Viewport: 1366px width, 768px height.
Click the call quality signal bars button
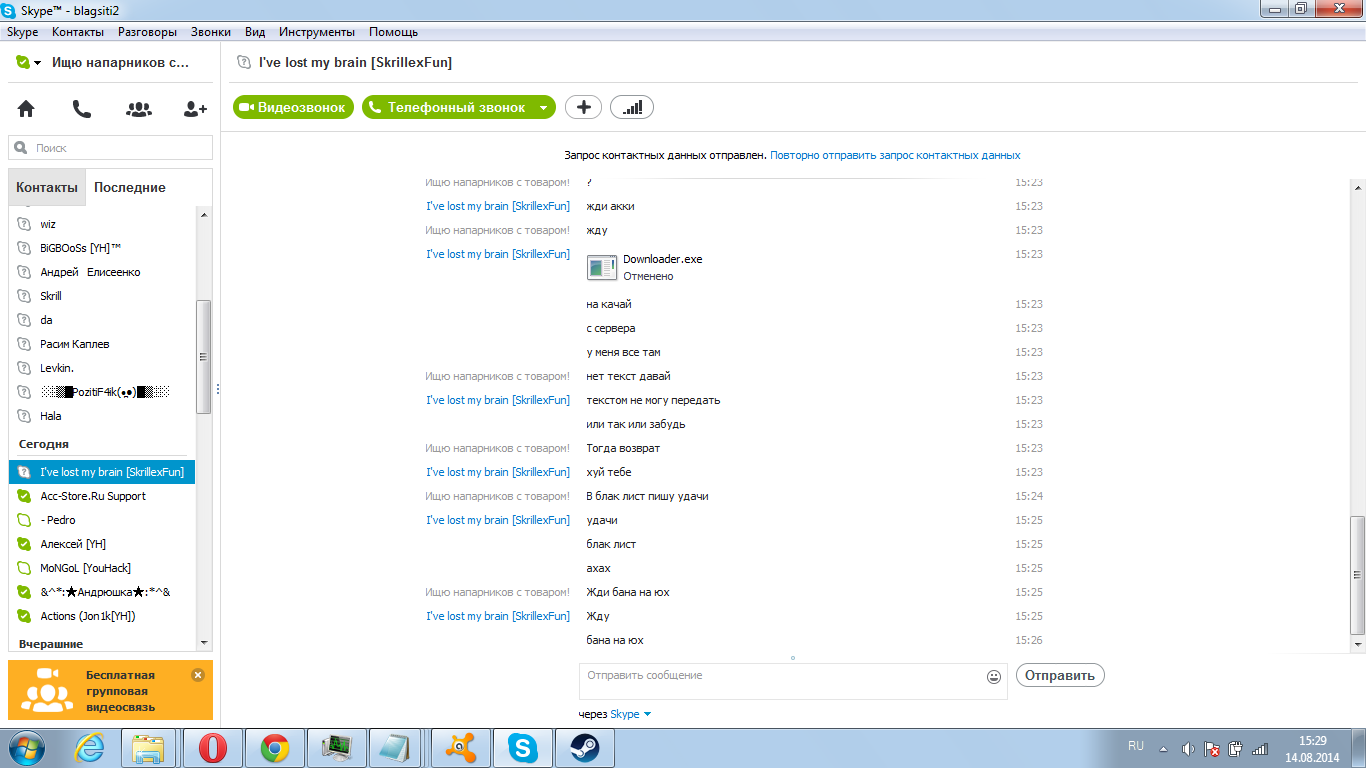click(632, 107)
